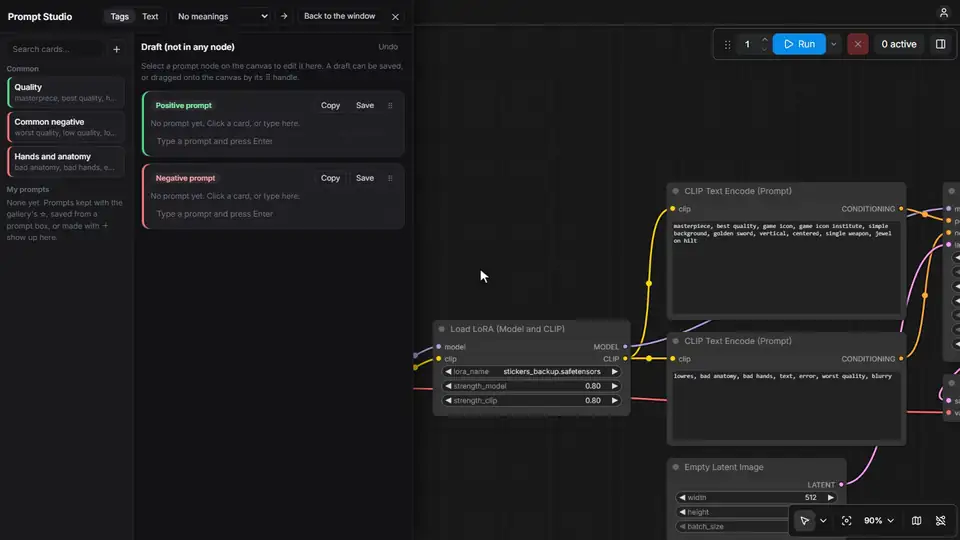Image resolution: width=960 pixels, height=540 pixels.
Task: Click Back to the window
Action: tap(339, 17)
